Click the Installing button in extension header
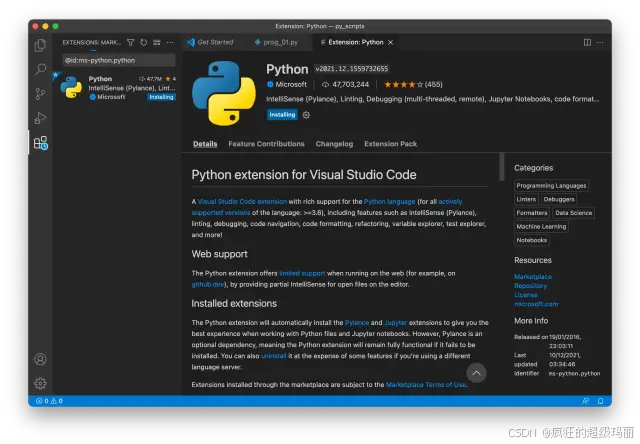 click(x=282, y=115)
